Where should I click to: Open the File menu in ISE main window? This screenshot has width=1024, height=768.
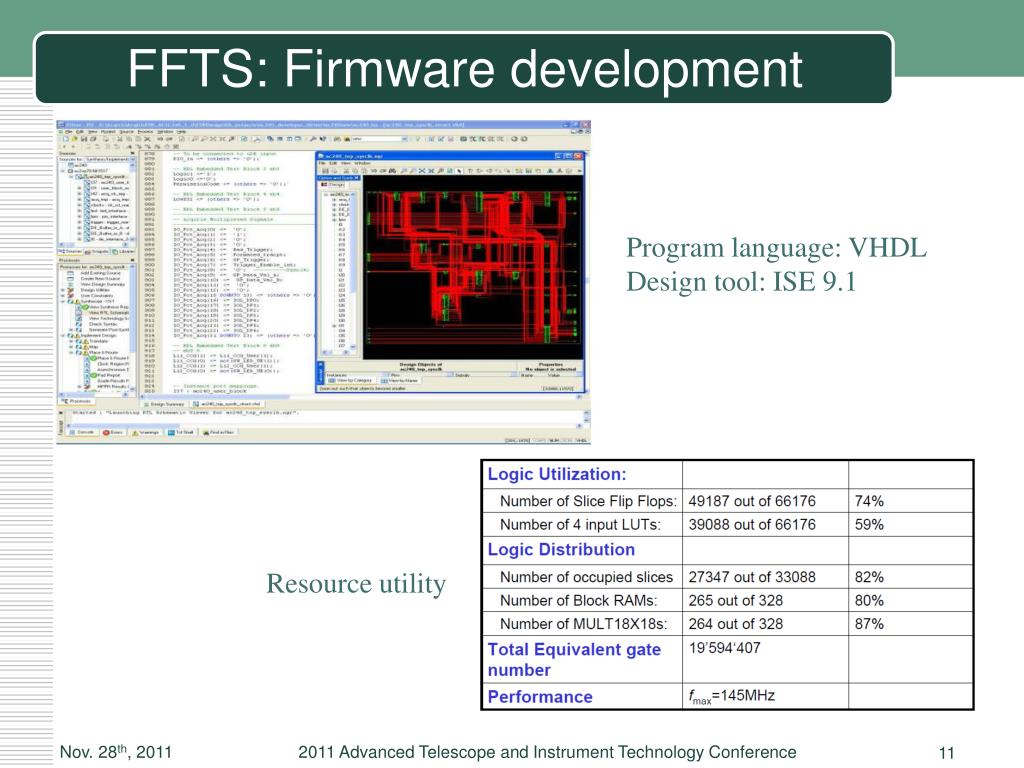69,132
